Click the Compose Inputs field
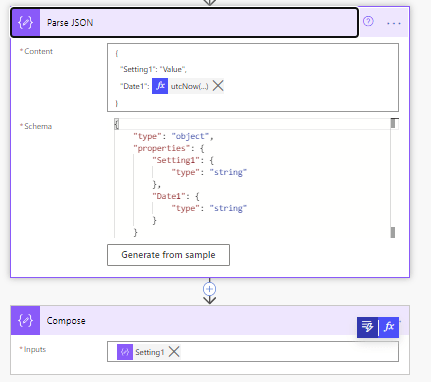 [x=253, y=351]
